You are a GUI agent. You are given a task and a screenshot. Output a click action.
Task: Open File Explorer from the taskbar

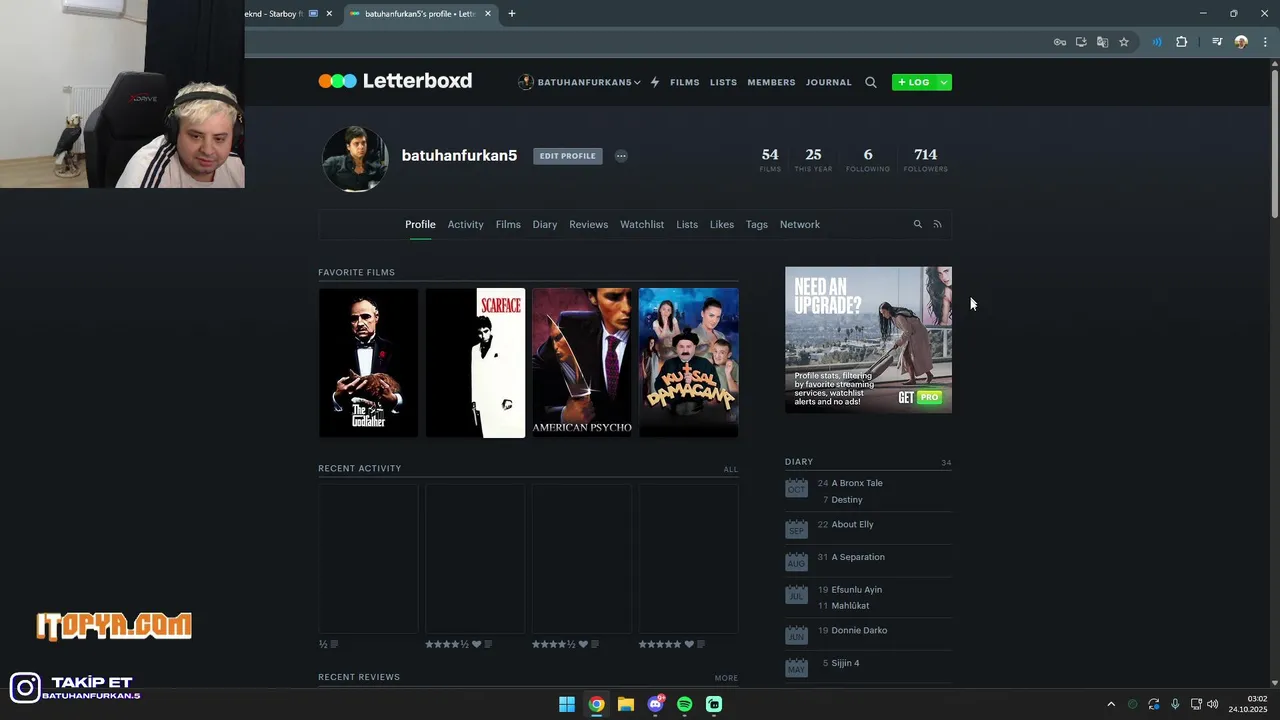(626, 704)
